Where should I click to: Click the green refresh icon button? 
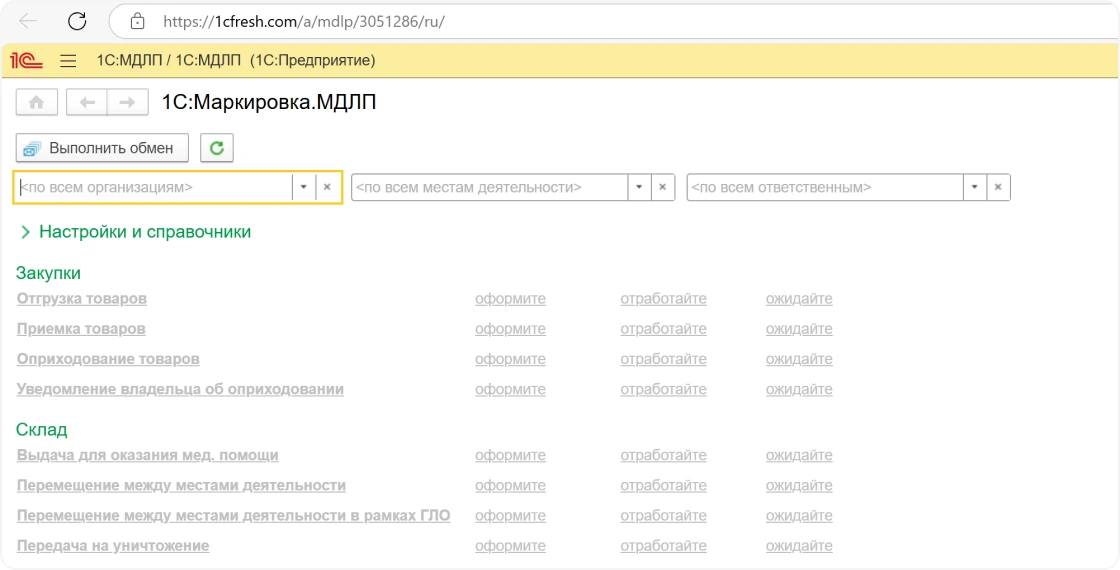[216, 148]
